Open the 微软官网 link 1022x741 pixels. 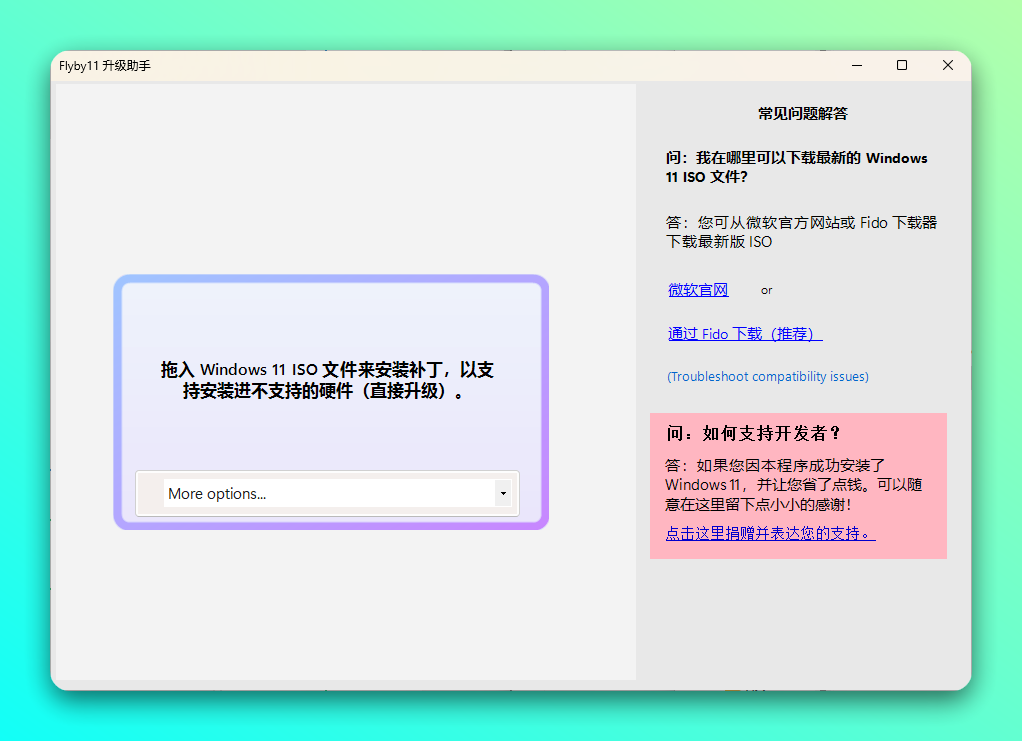click(698, 290)
